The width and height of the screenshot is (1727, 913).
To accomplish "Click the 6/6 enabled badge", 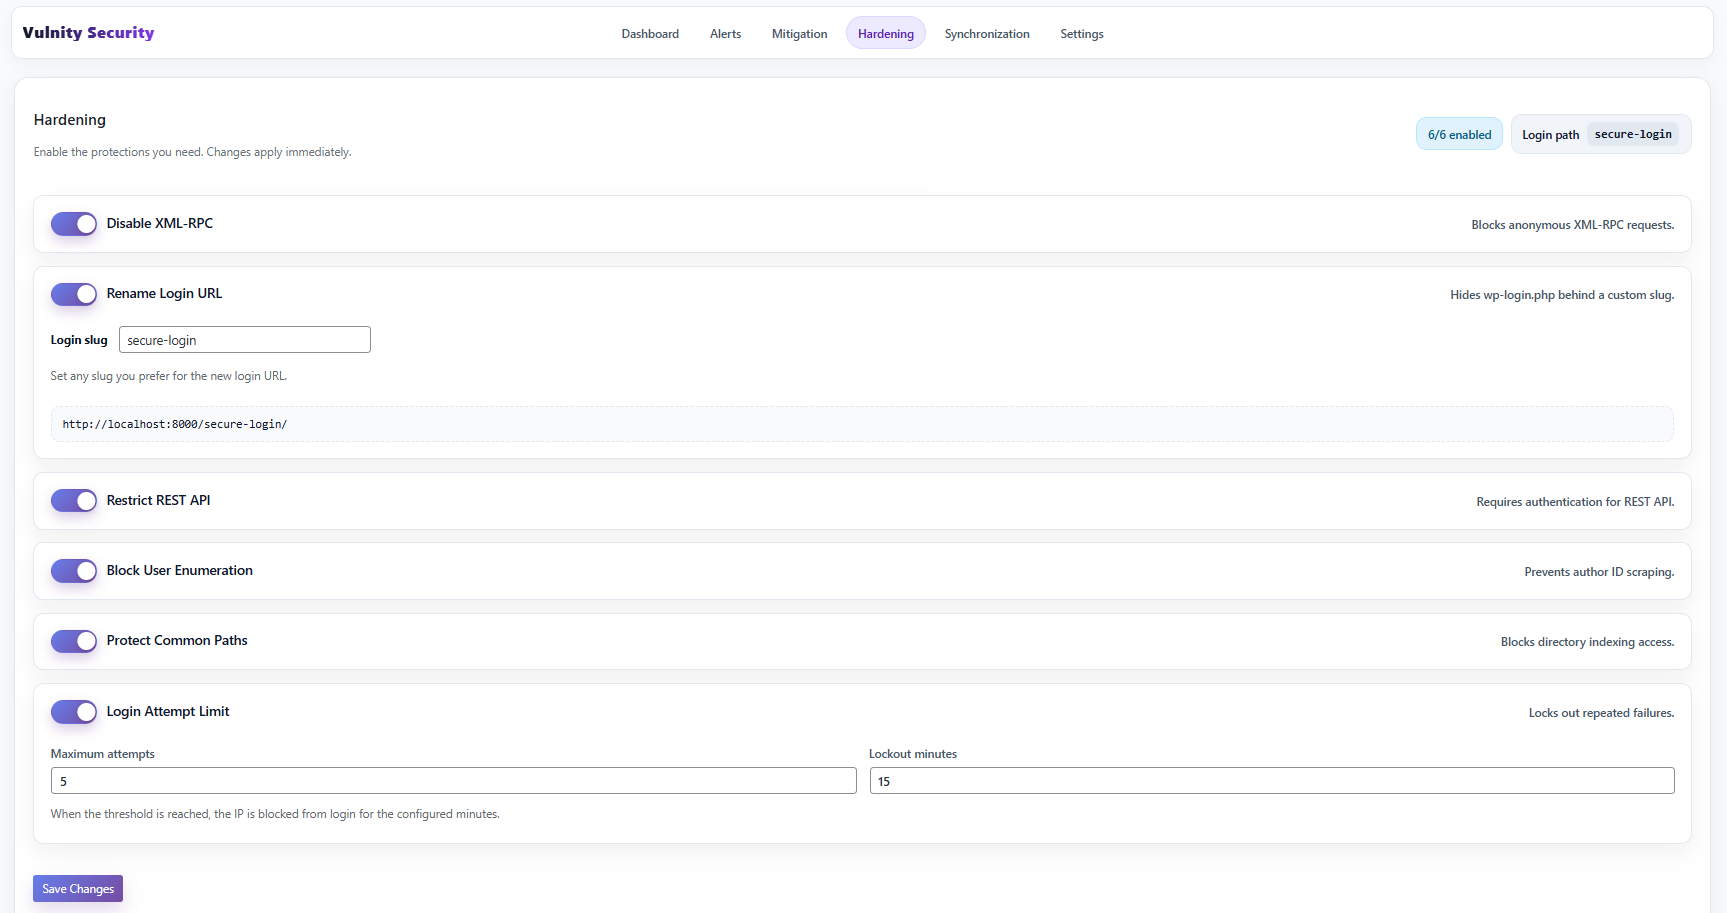I will (x=1459, y=134).
